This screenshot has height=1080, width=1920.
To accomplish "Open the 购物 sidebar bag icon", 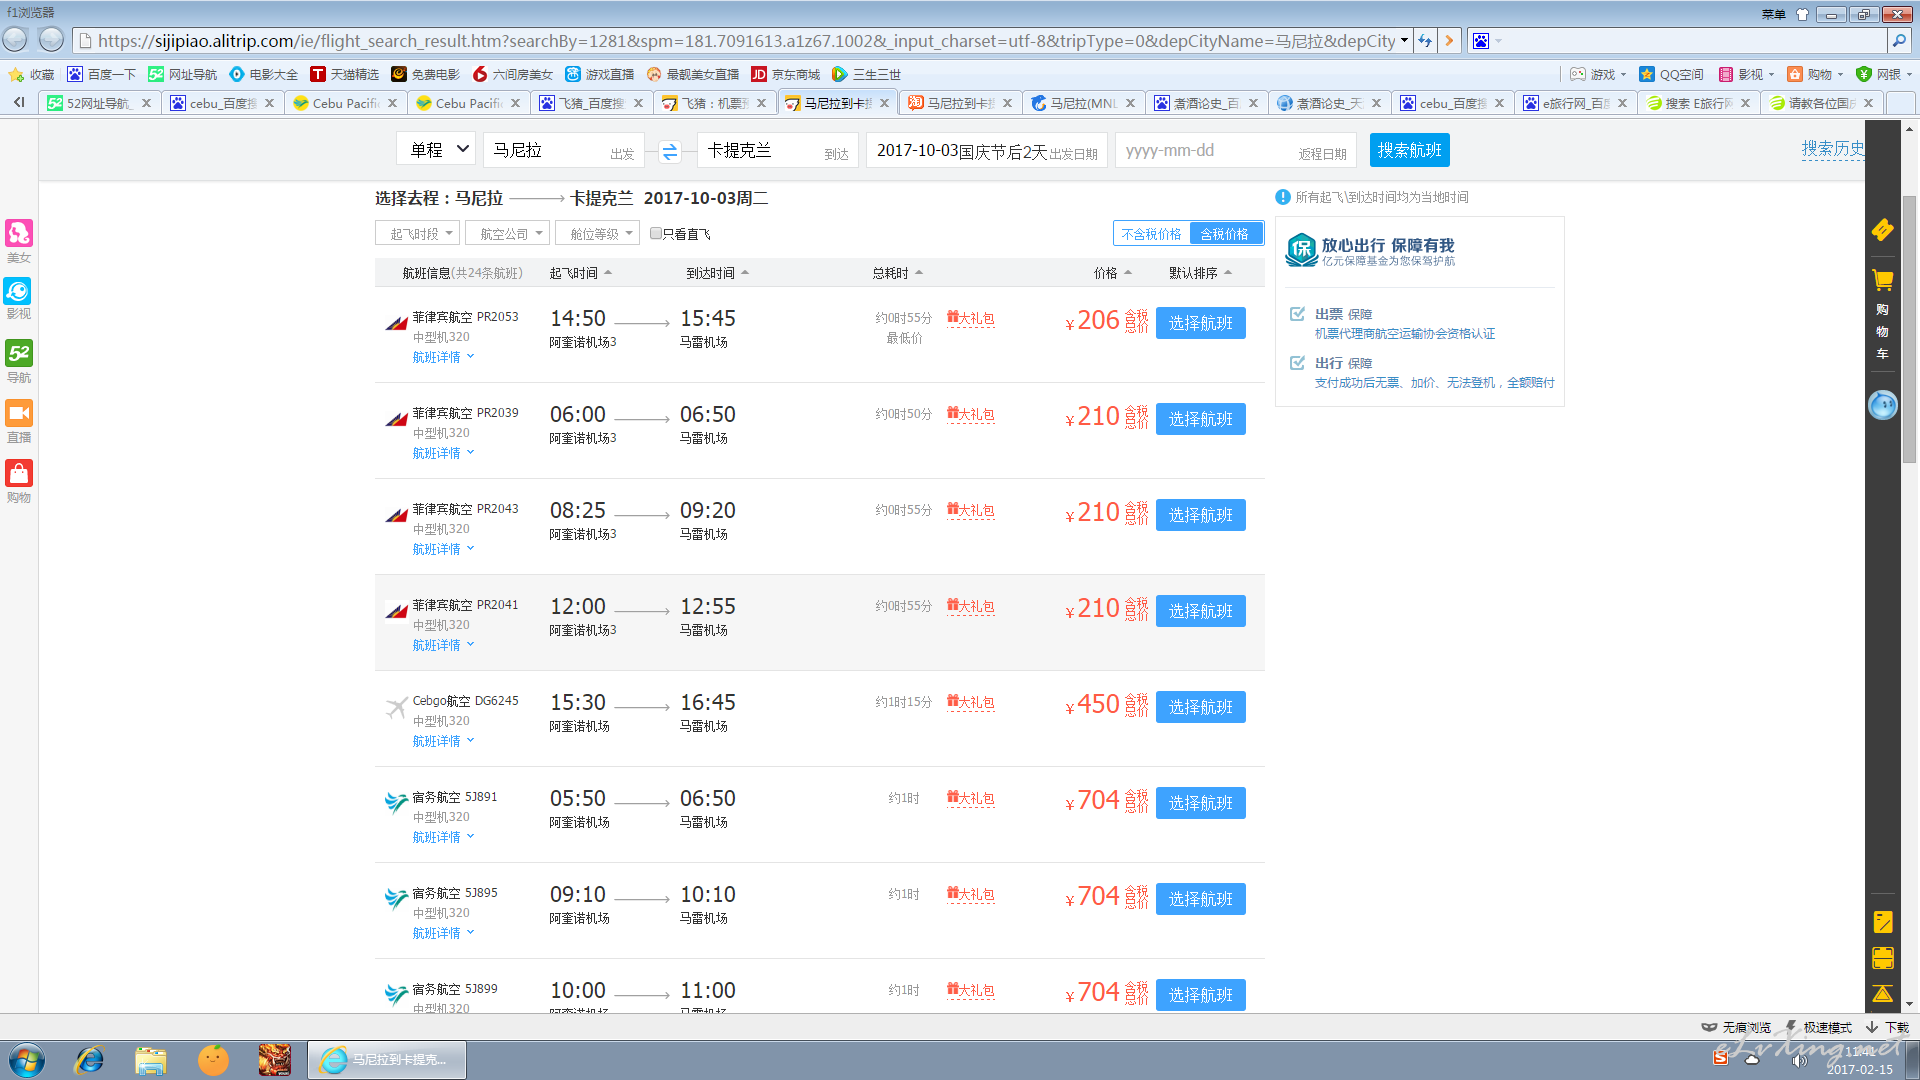I will (x=19, y=473).
